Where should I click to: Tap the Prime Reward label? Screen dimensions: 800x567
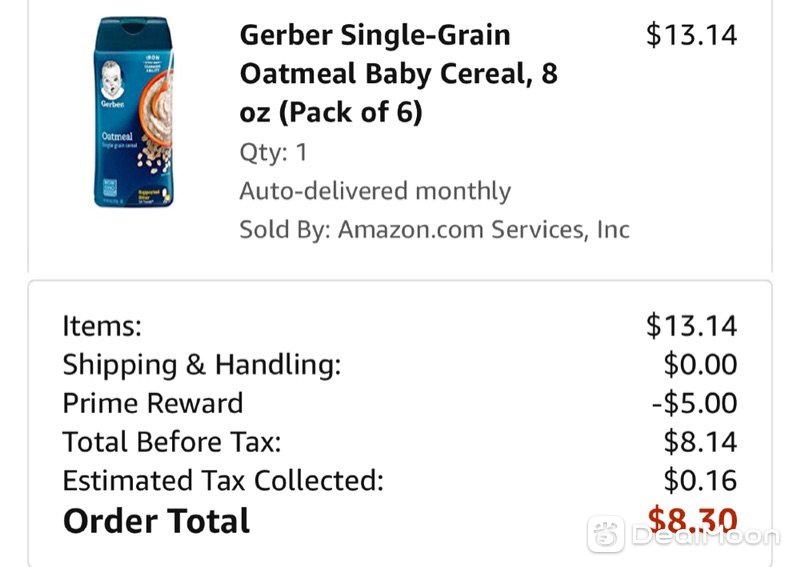(x=153, y=403)
